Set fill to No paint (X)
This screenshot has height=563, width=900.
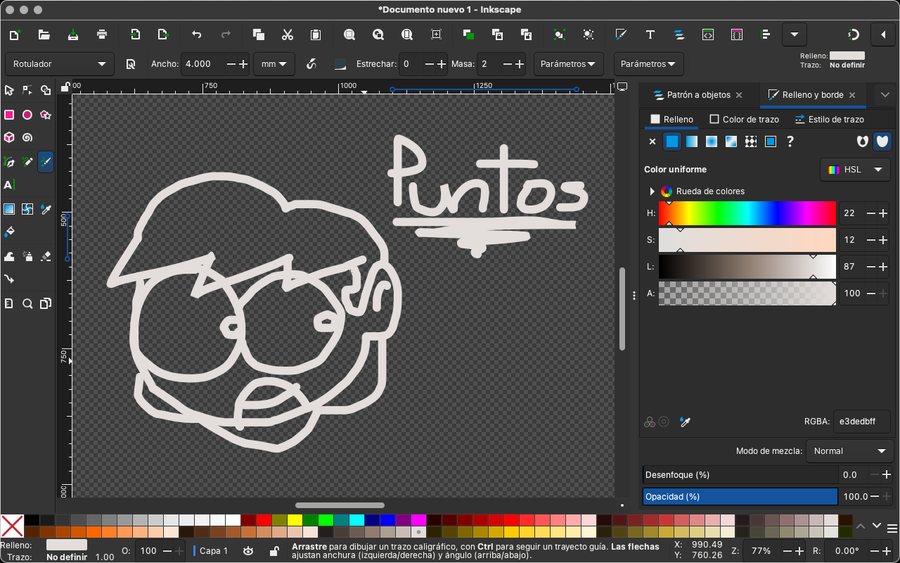coord(652,141)
